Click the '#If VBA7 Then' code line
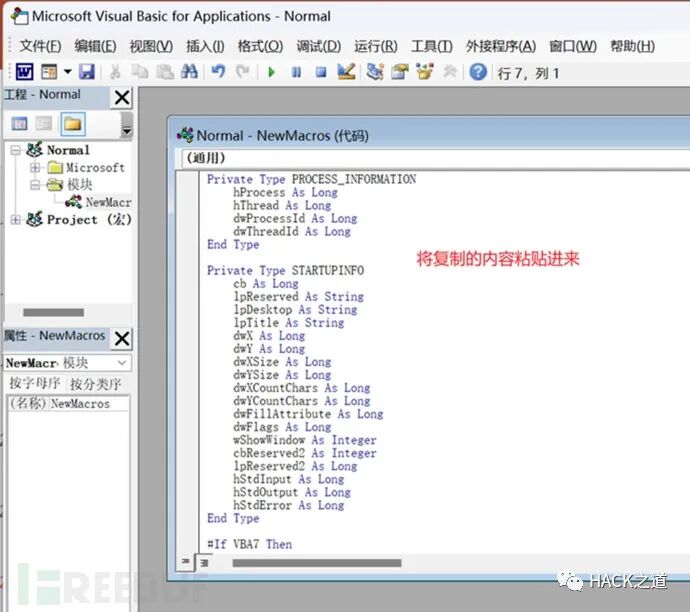The height and width of the screenshot is (612, 690). 250,544
